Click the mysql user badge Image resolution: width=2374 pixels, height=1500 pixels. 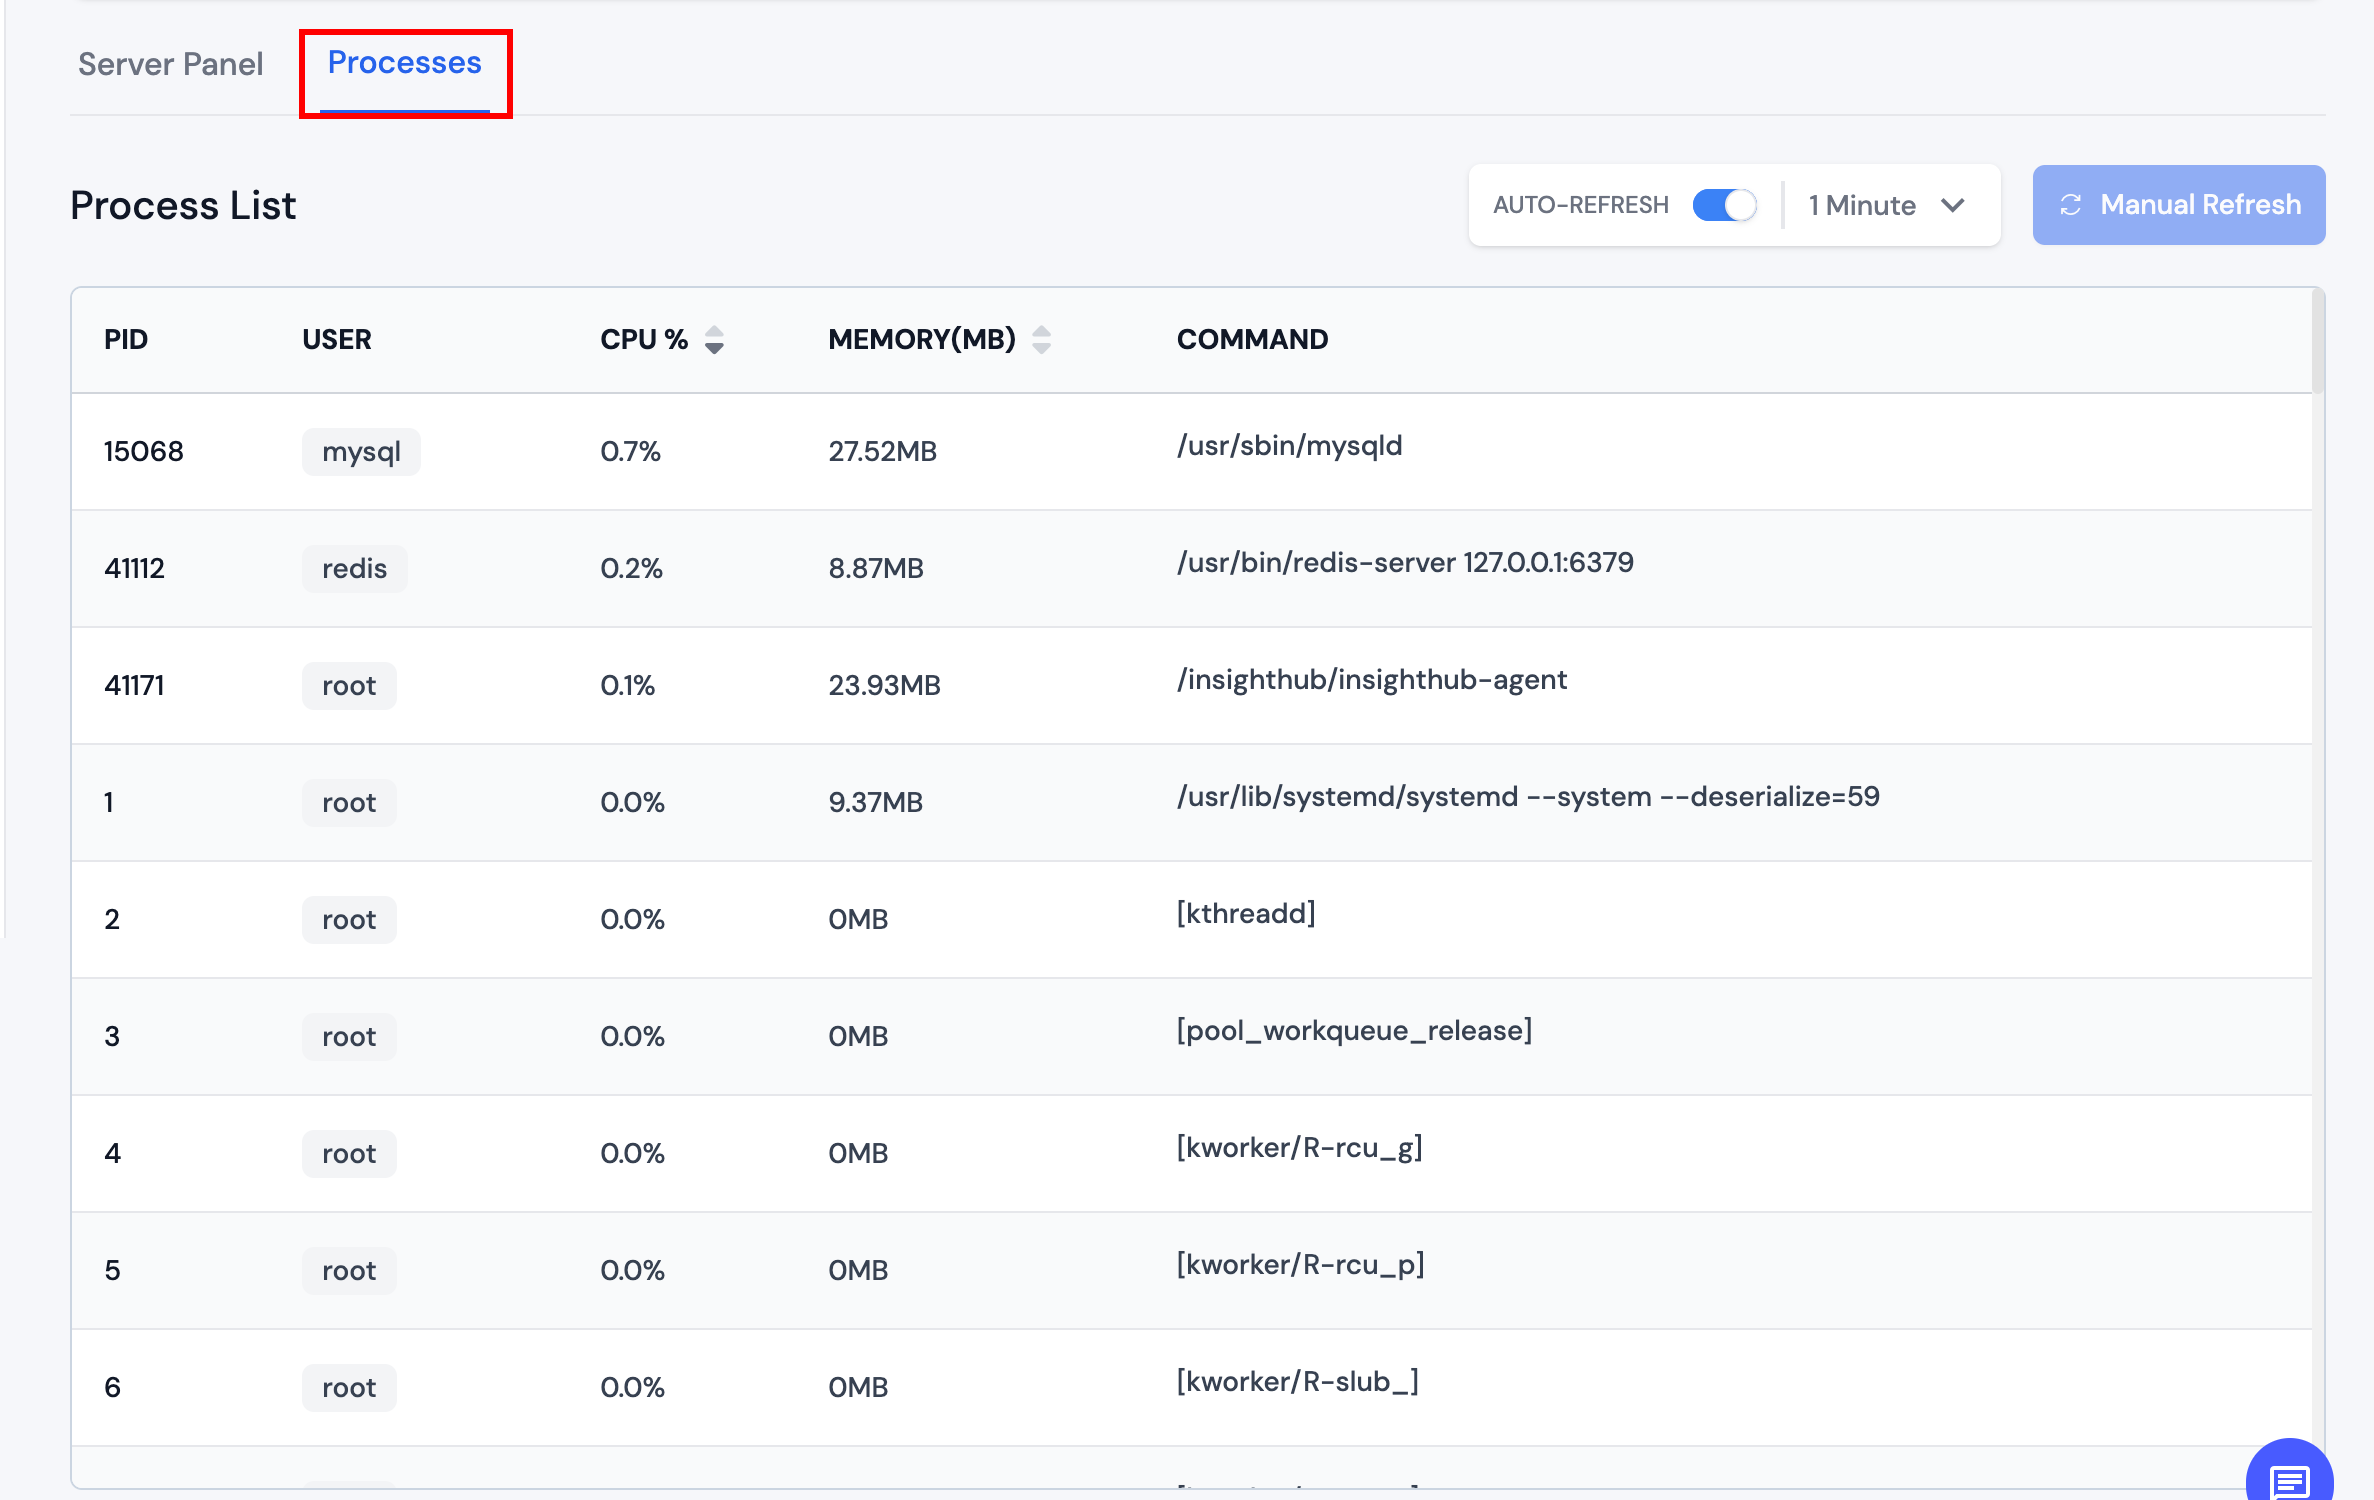click(x=360, y=452)
